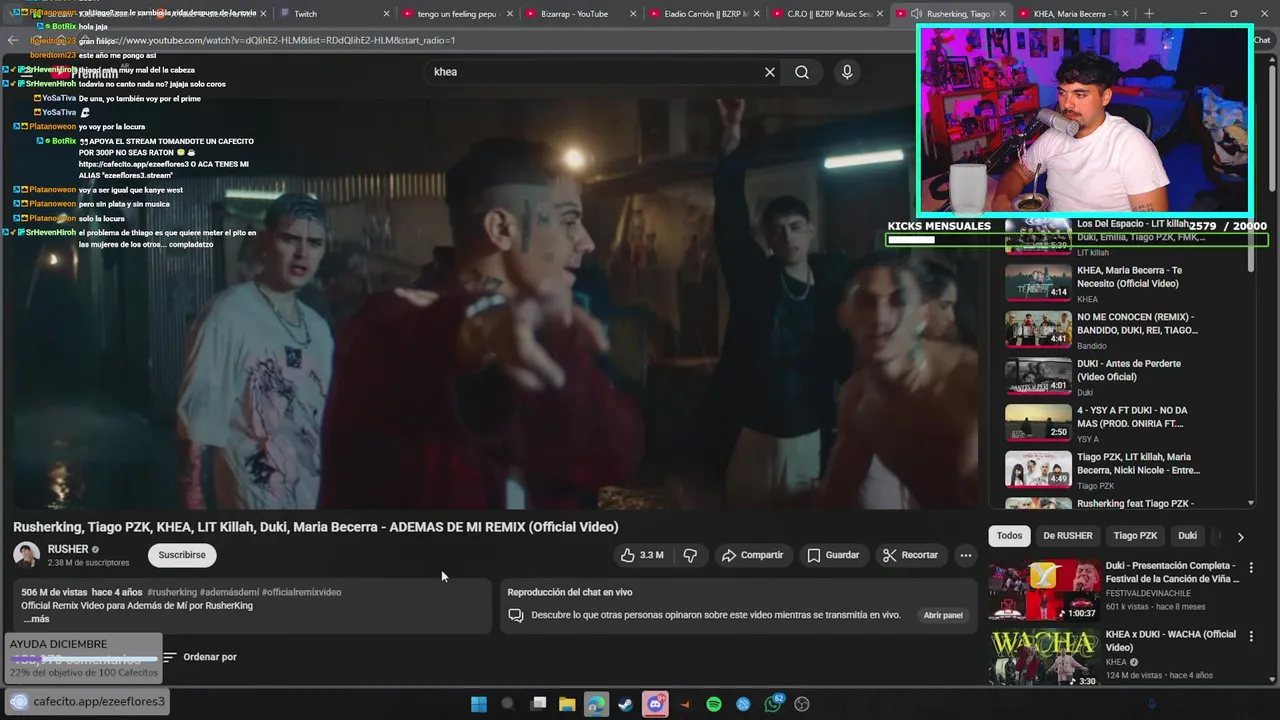
Task: Switch to Eladio Carrión BZRP tab
Action: (702, 13)
